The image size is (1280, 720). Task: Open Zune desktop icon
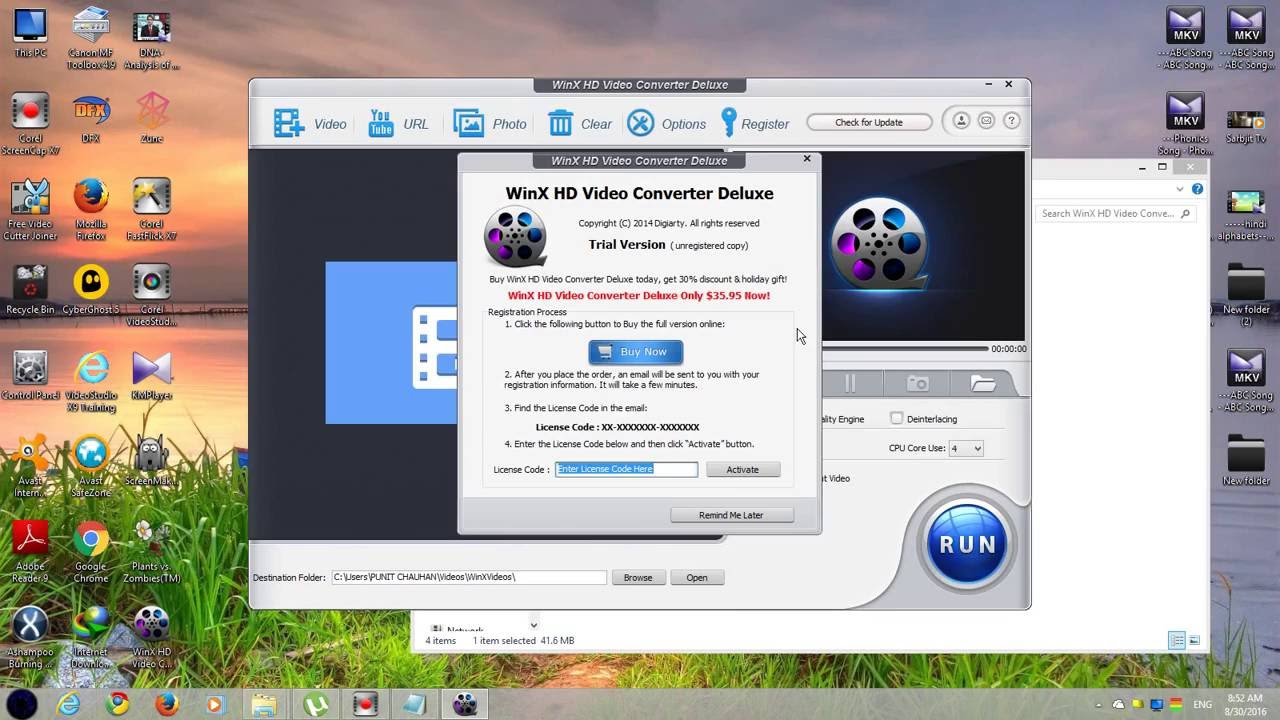(152, 119)
